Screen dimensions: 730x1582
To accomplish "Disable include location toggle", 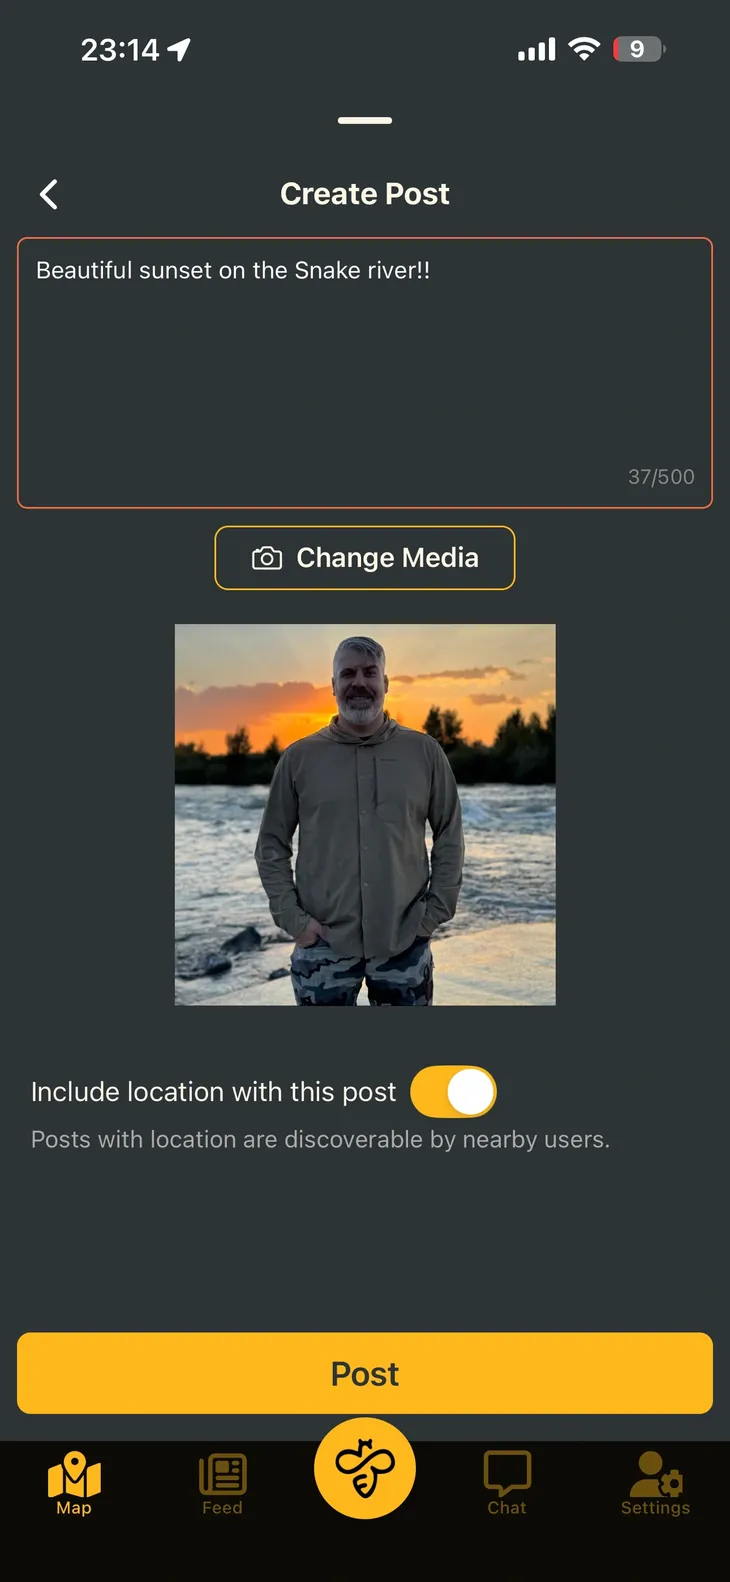I will coord(454,1091).
